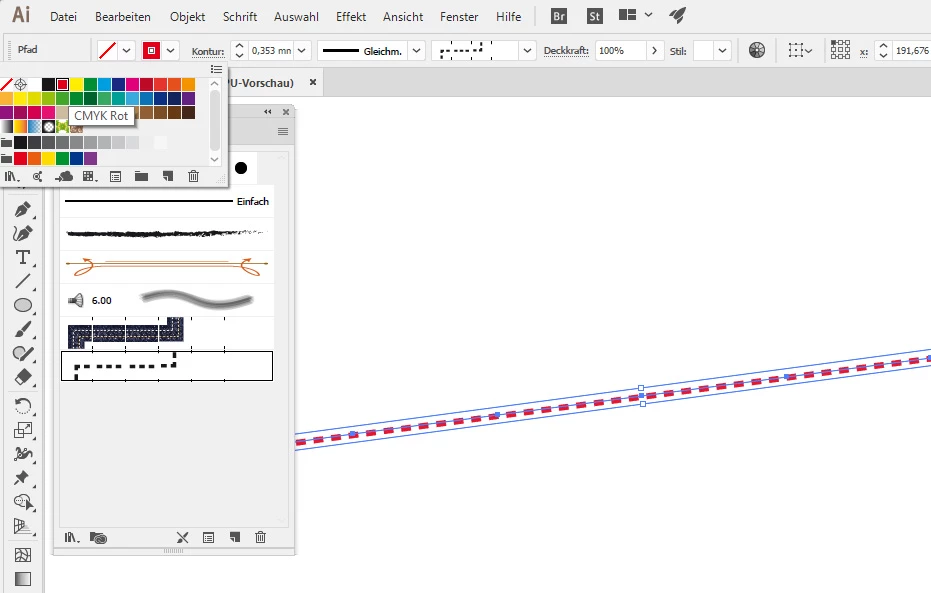Open the Effekt menu
Image resolution: width=931 pixels, height=593 pixels.
point(351,17)
